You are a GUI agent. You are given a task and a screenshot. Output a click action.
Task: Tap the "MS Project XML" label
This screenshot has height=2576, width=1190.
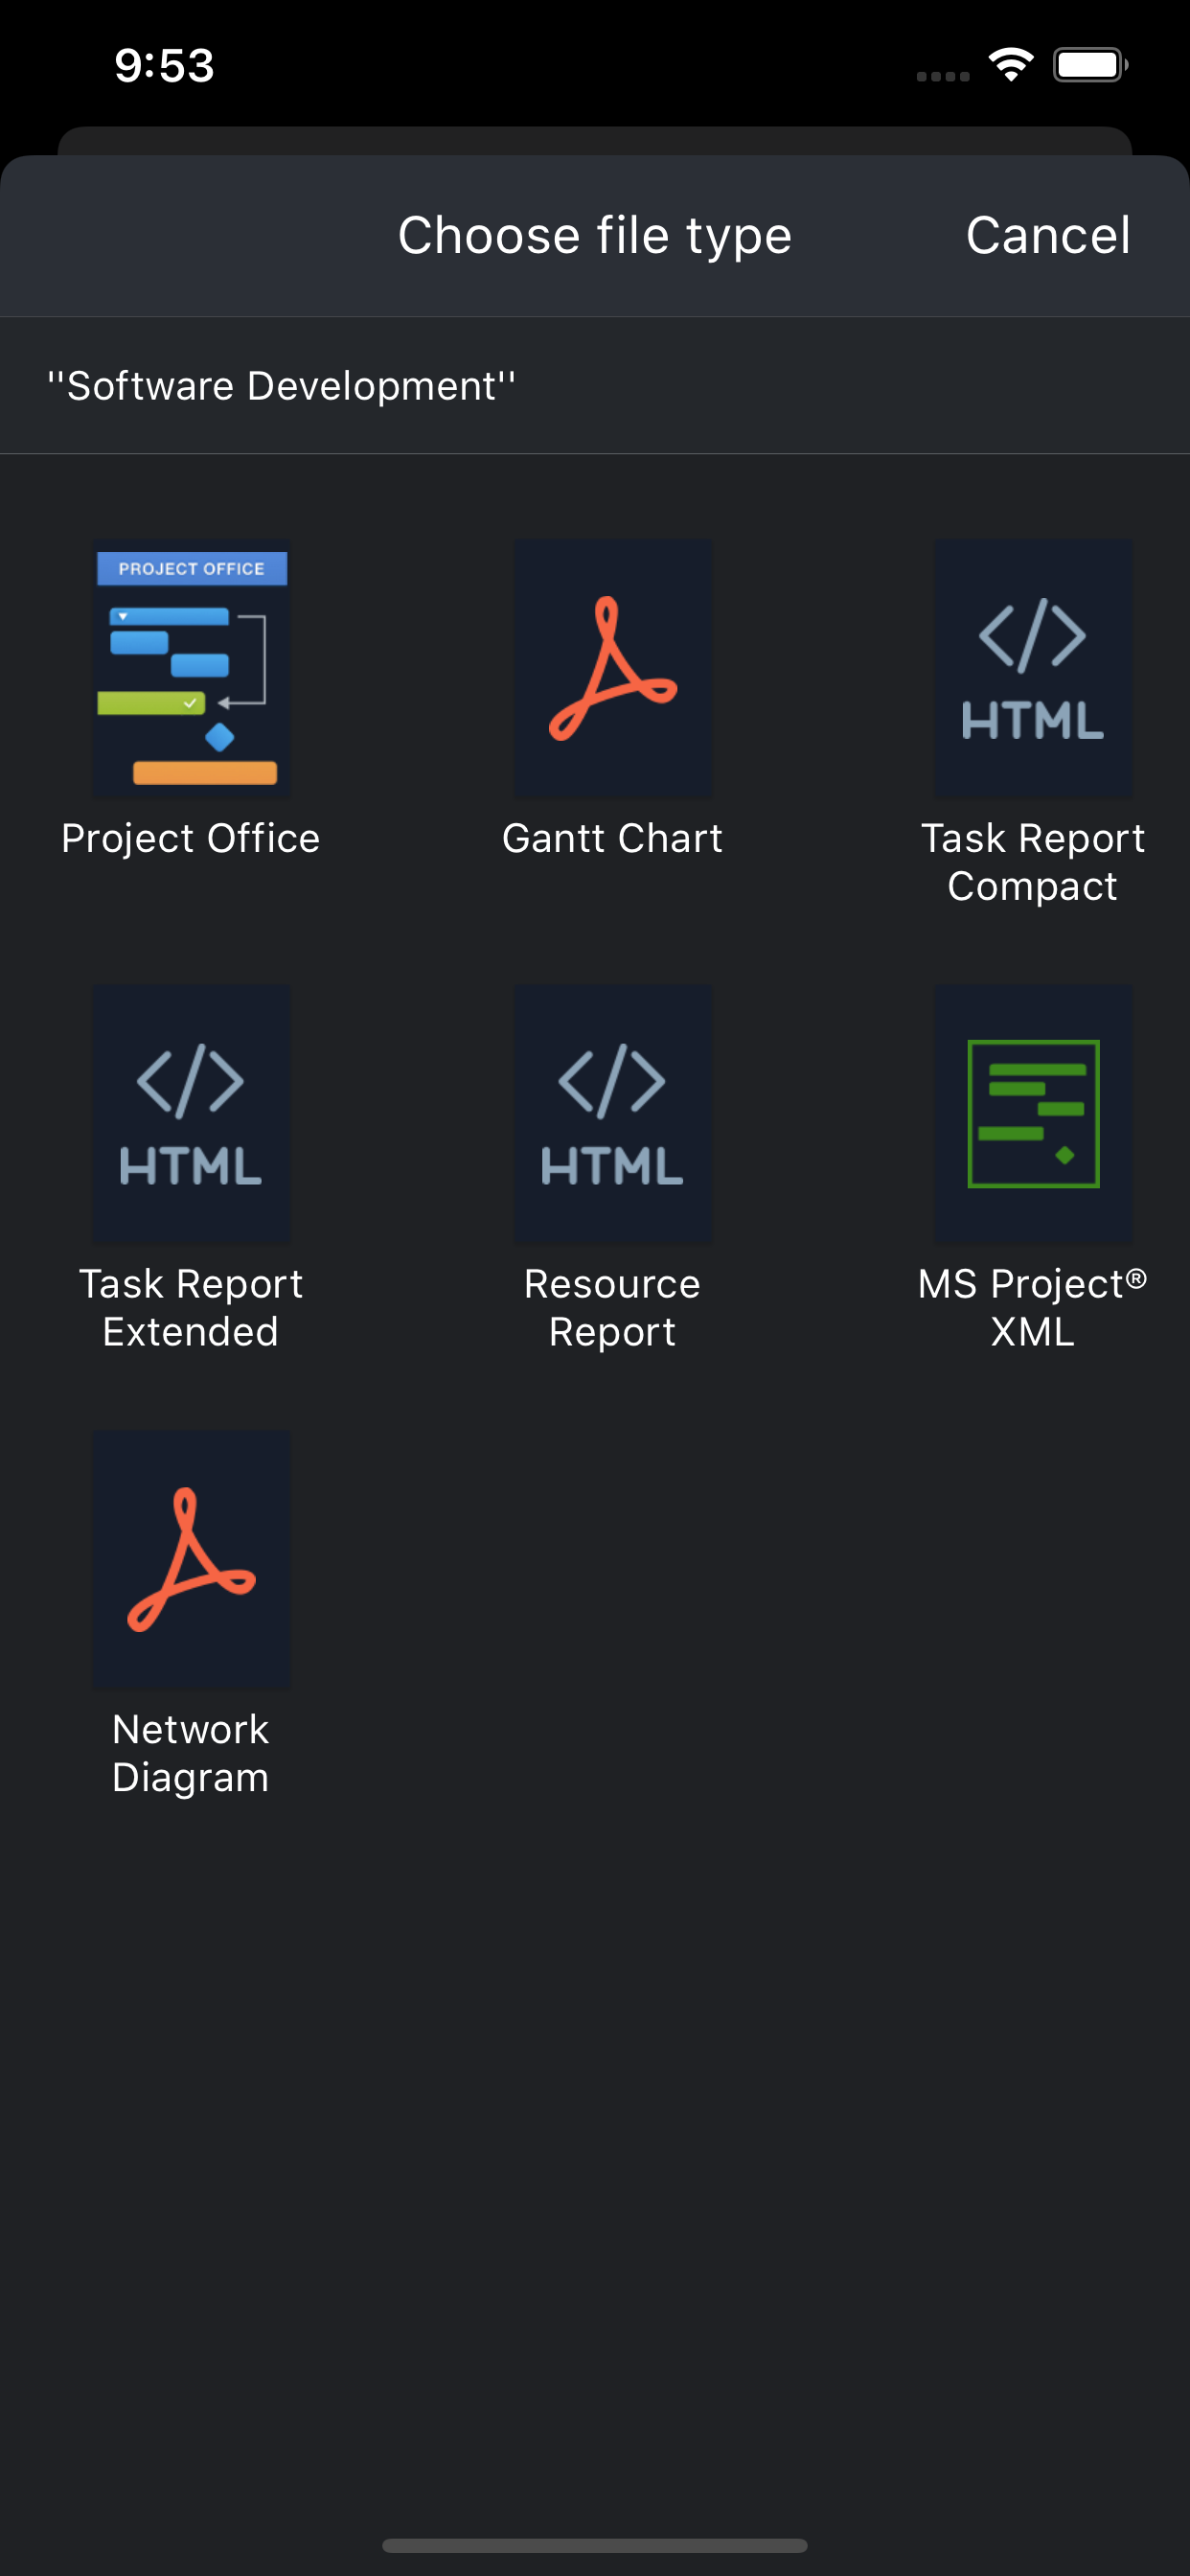pyautogui.click(x=1032, y=1307)
